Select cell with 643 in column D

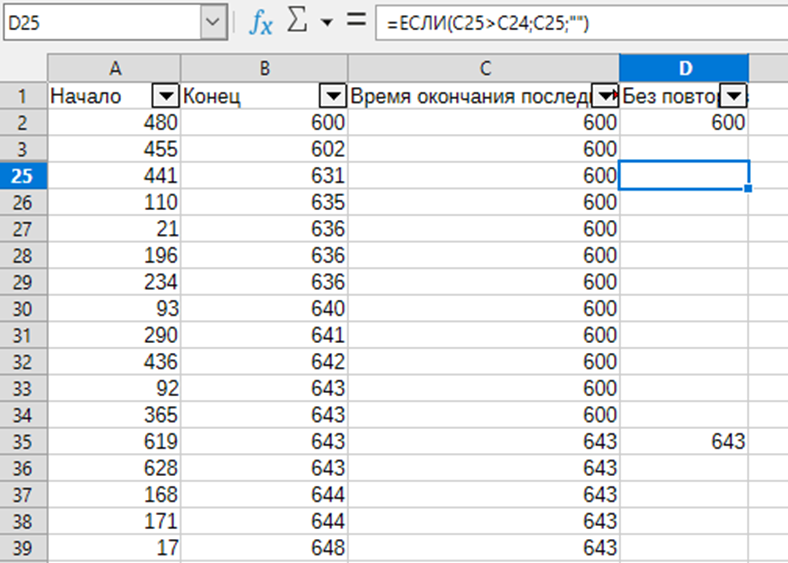[684, 441]
